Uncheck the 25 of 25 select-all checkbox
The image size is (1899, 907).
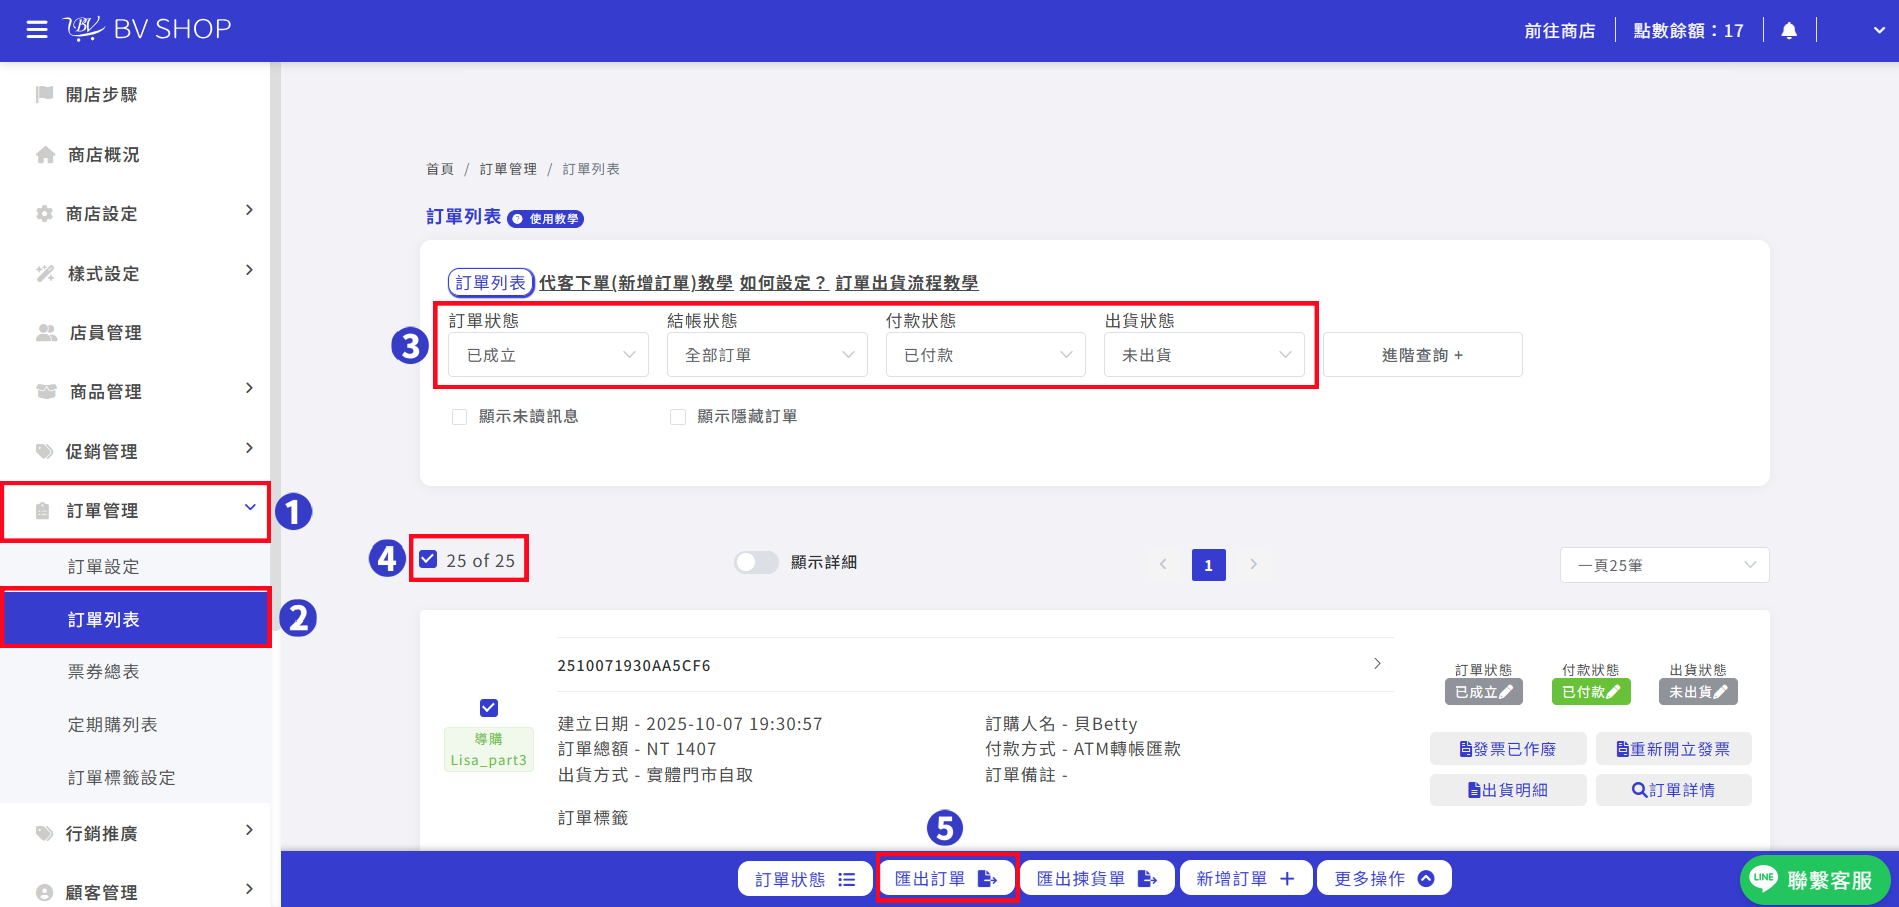coord(428,559)
